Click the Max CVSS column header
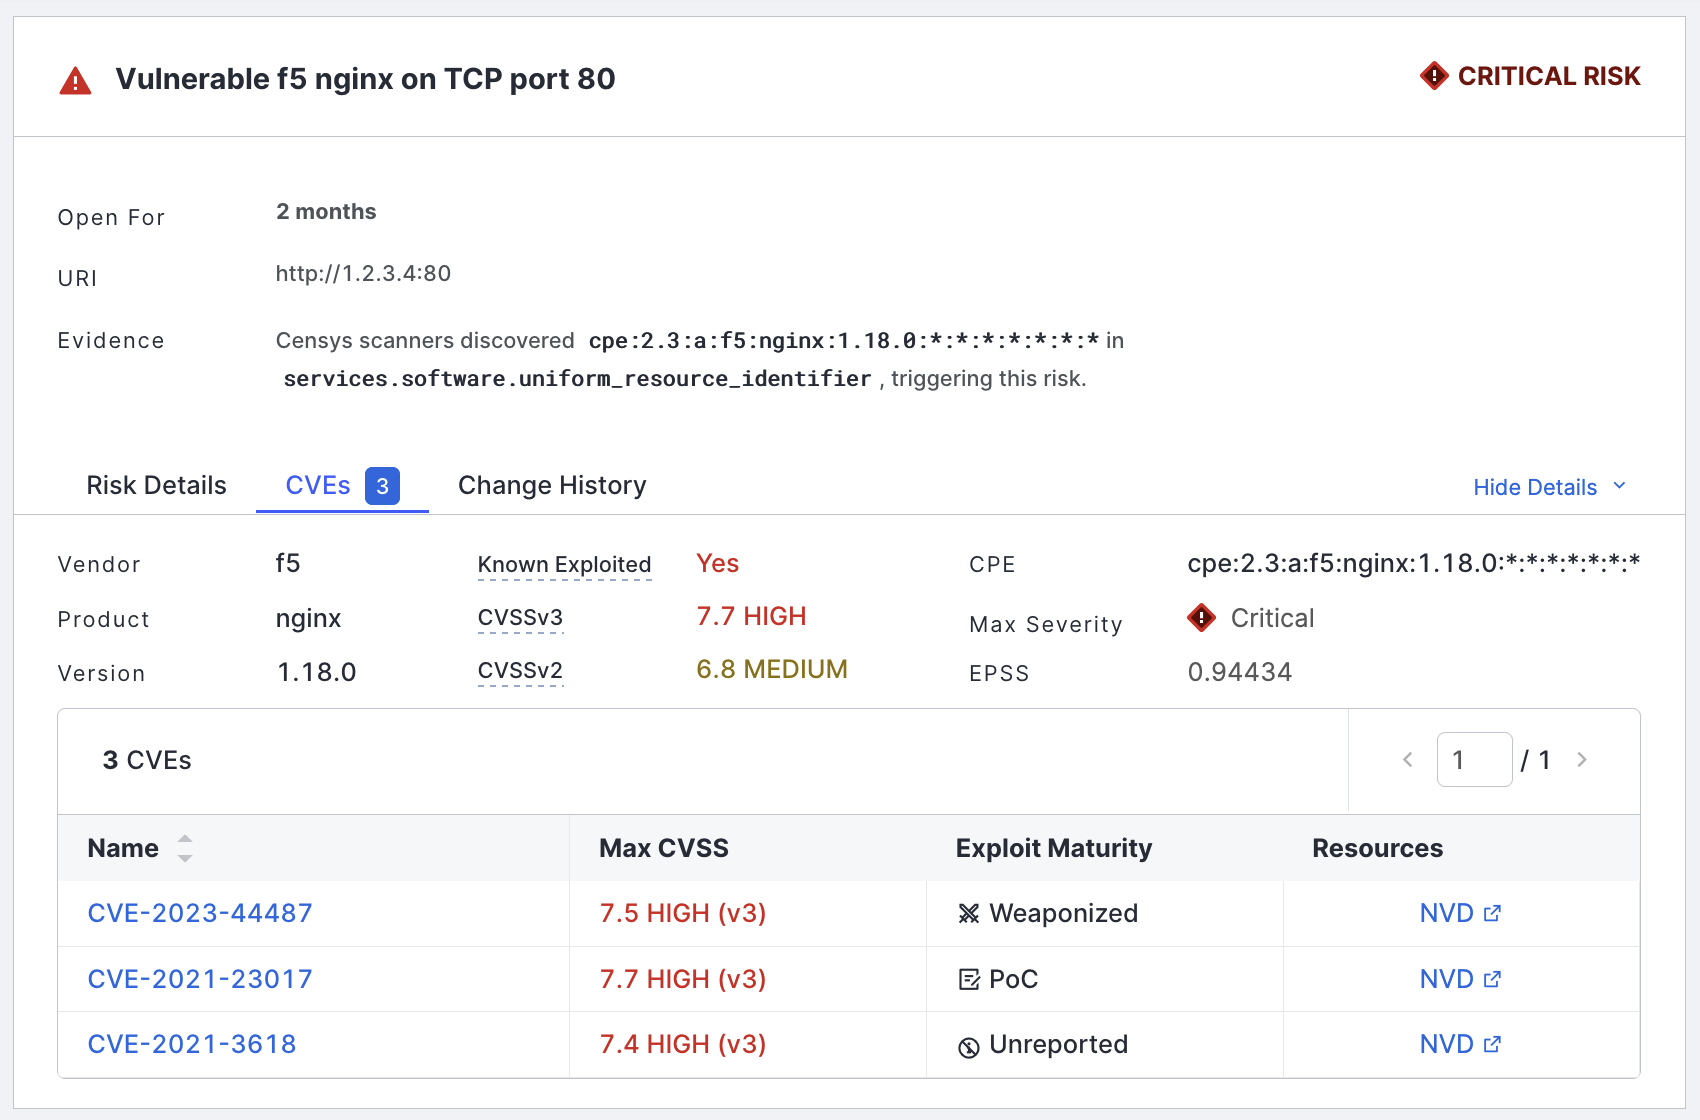Screen dimensions: 1700x1120 click(x=664, y=848)
